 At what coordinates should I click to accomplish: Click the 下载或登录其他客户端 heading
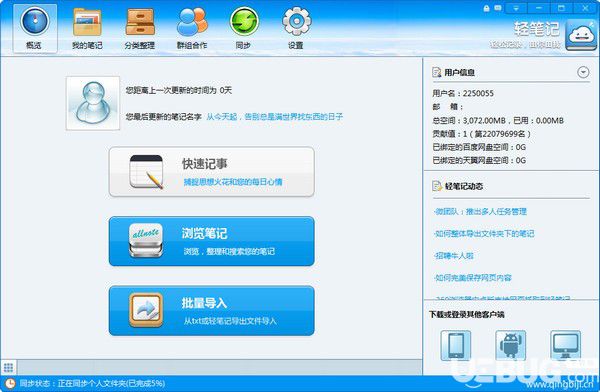point(467,314)
